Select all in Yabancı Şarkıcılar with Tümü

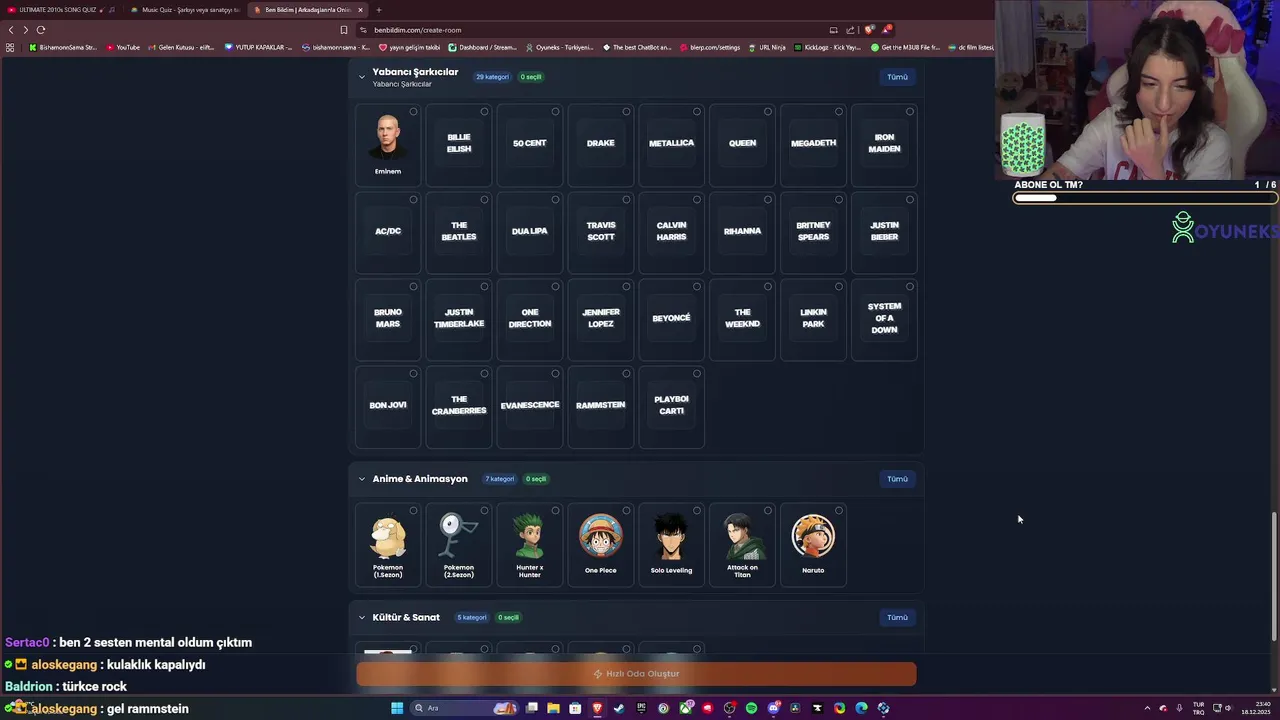click(x=897, y=77)
